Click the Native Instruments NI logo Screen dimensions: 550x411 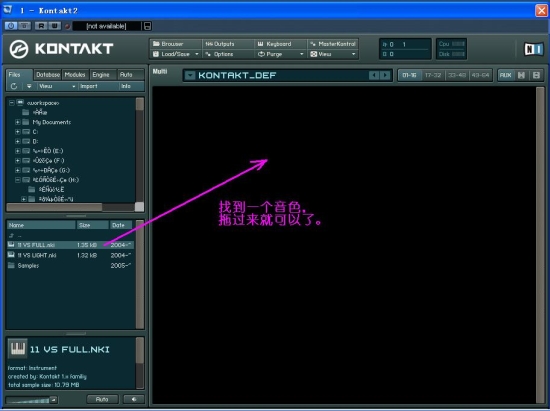coord(533,49)
